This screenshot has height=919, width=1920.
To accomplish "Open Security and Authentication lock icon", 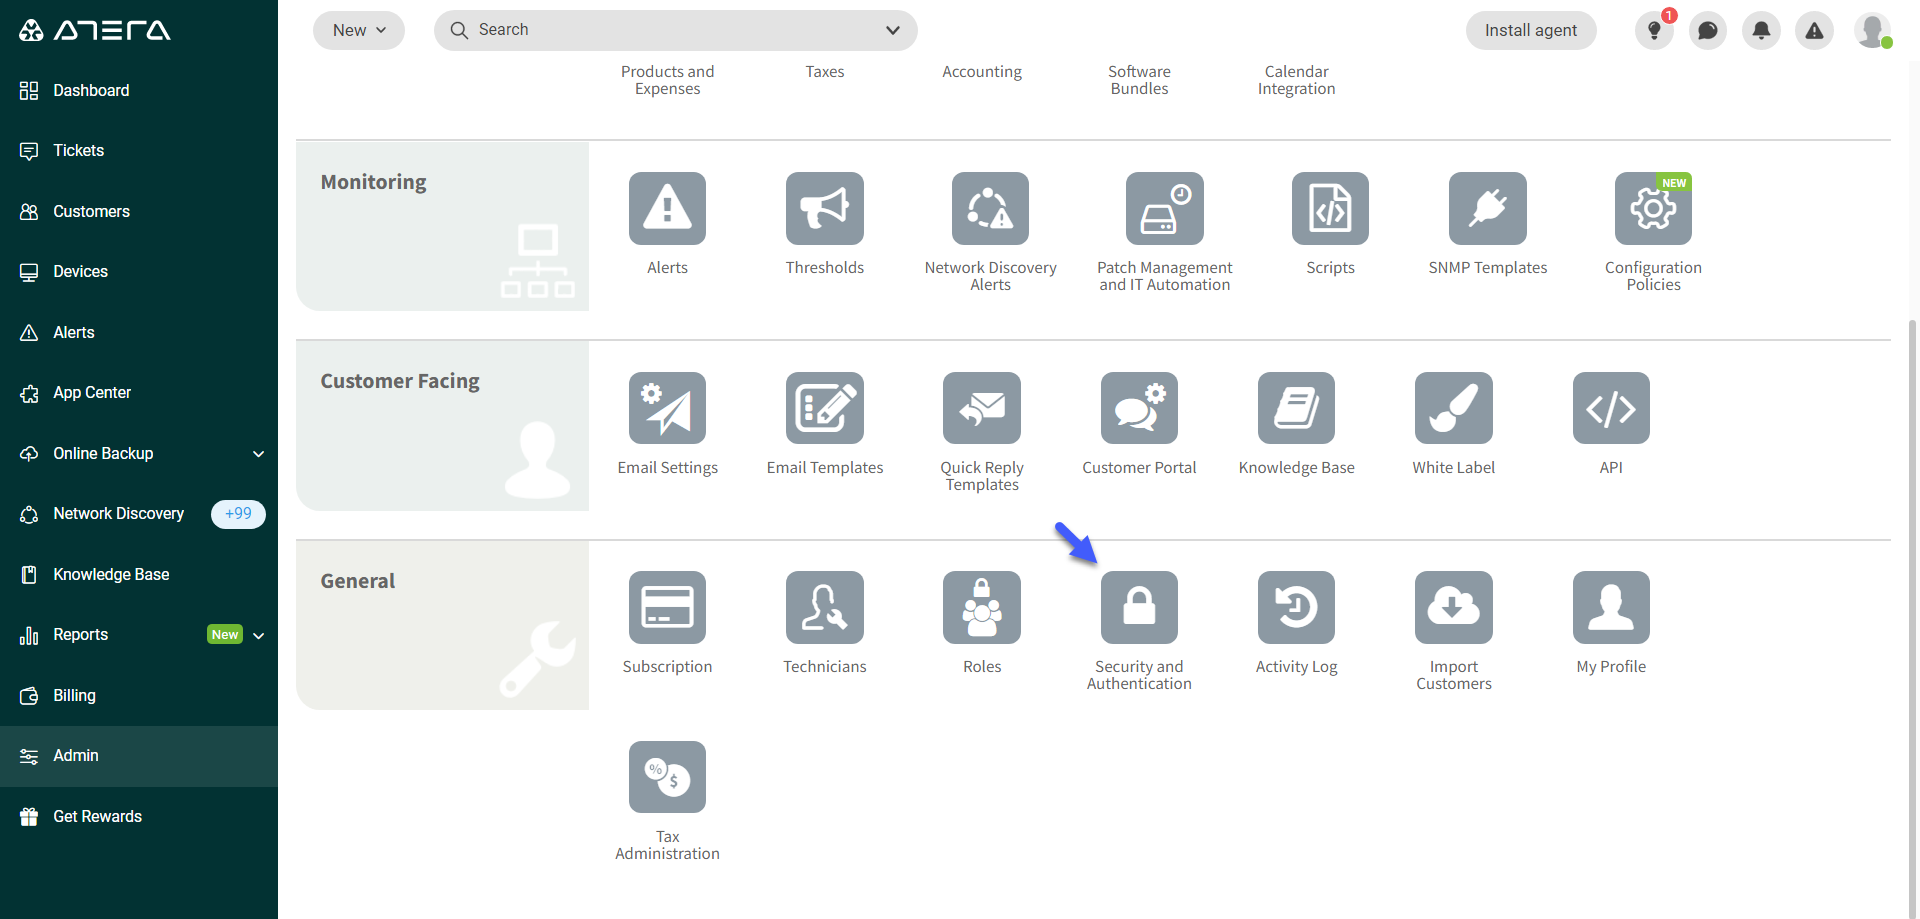I will (1139, 607).
